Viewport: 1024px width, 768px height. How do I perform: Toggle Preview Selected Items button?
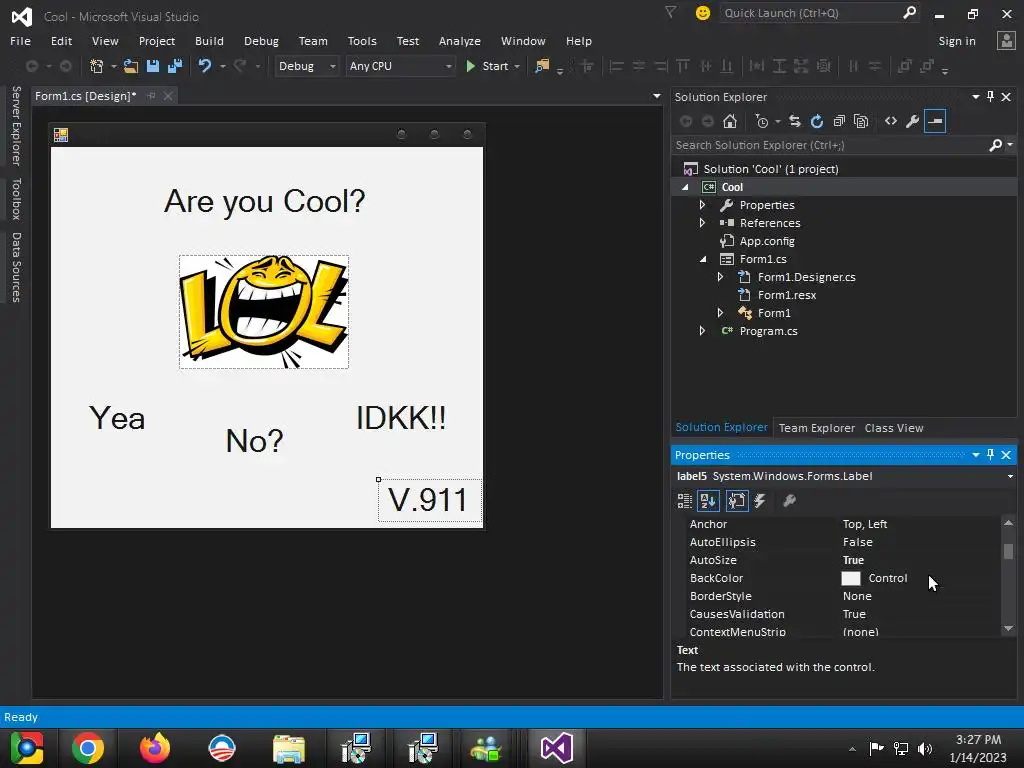(935, 121)
